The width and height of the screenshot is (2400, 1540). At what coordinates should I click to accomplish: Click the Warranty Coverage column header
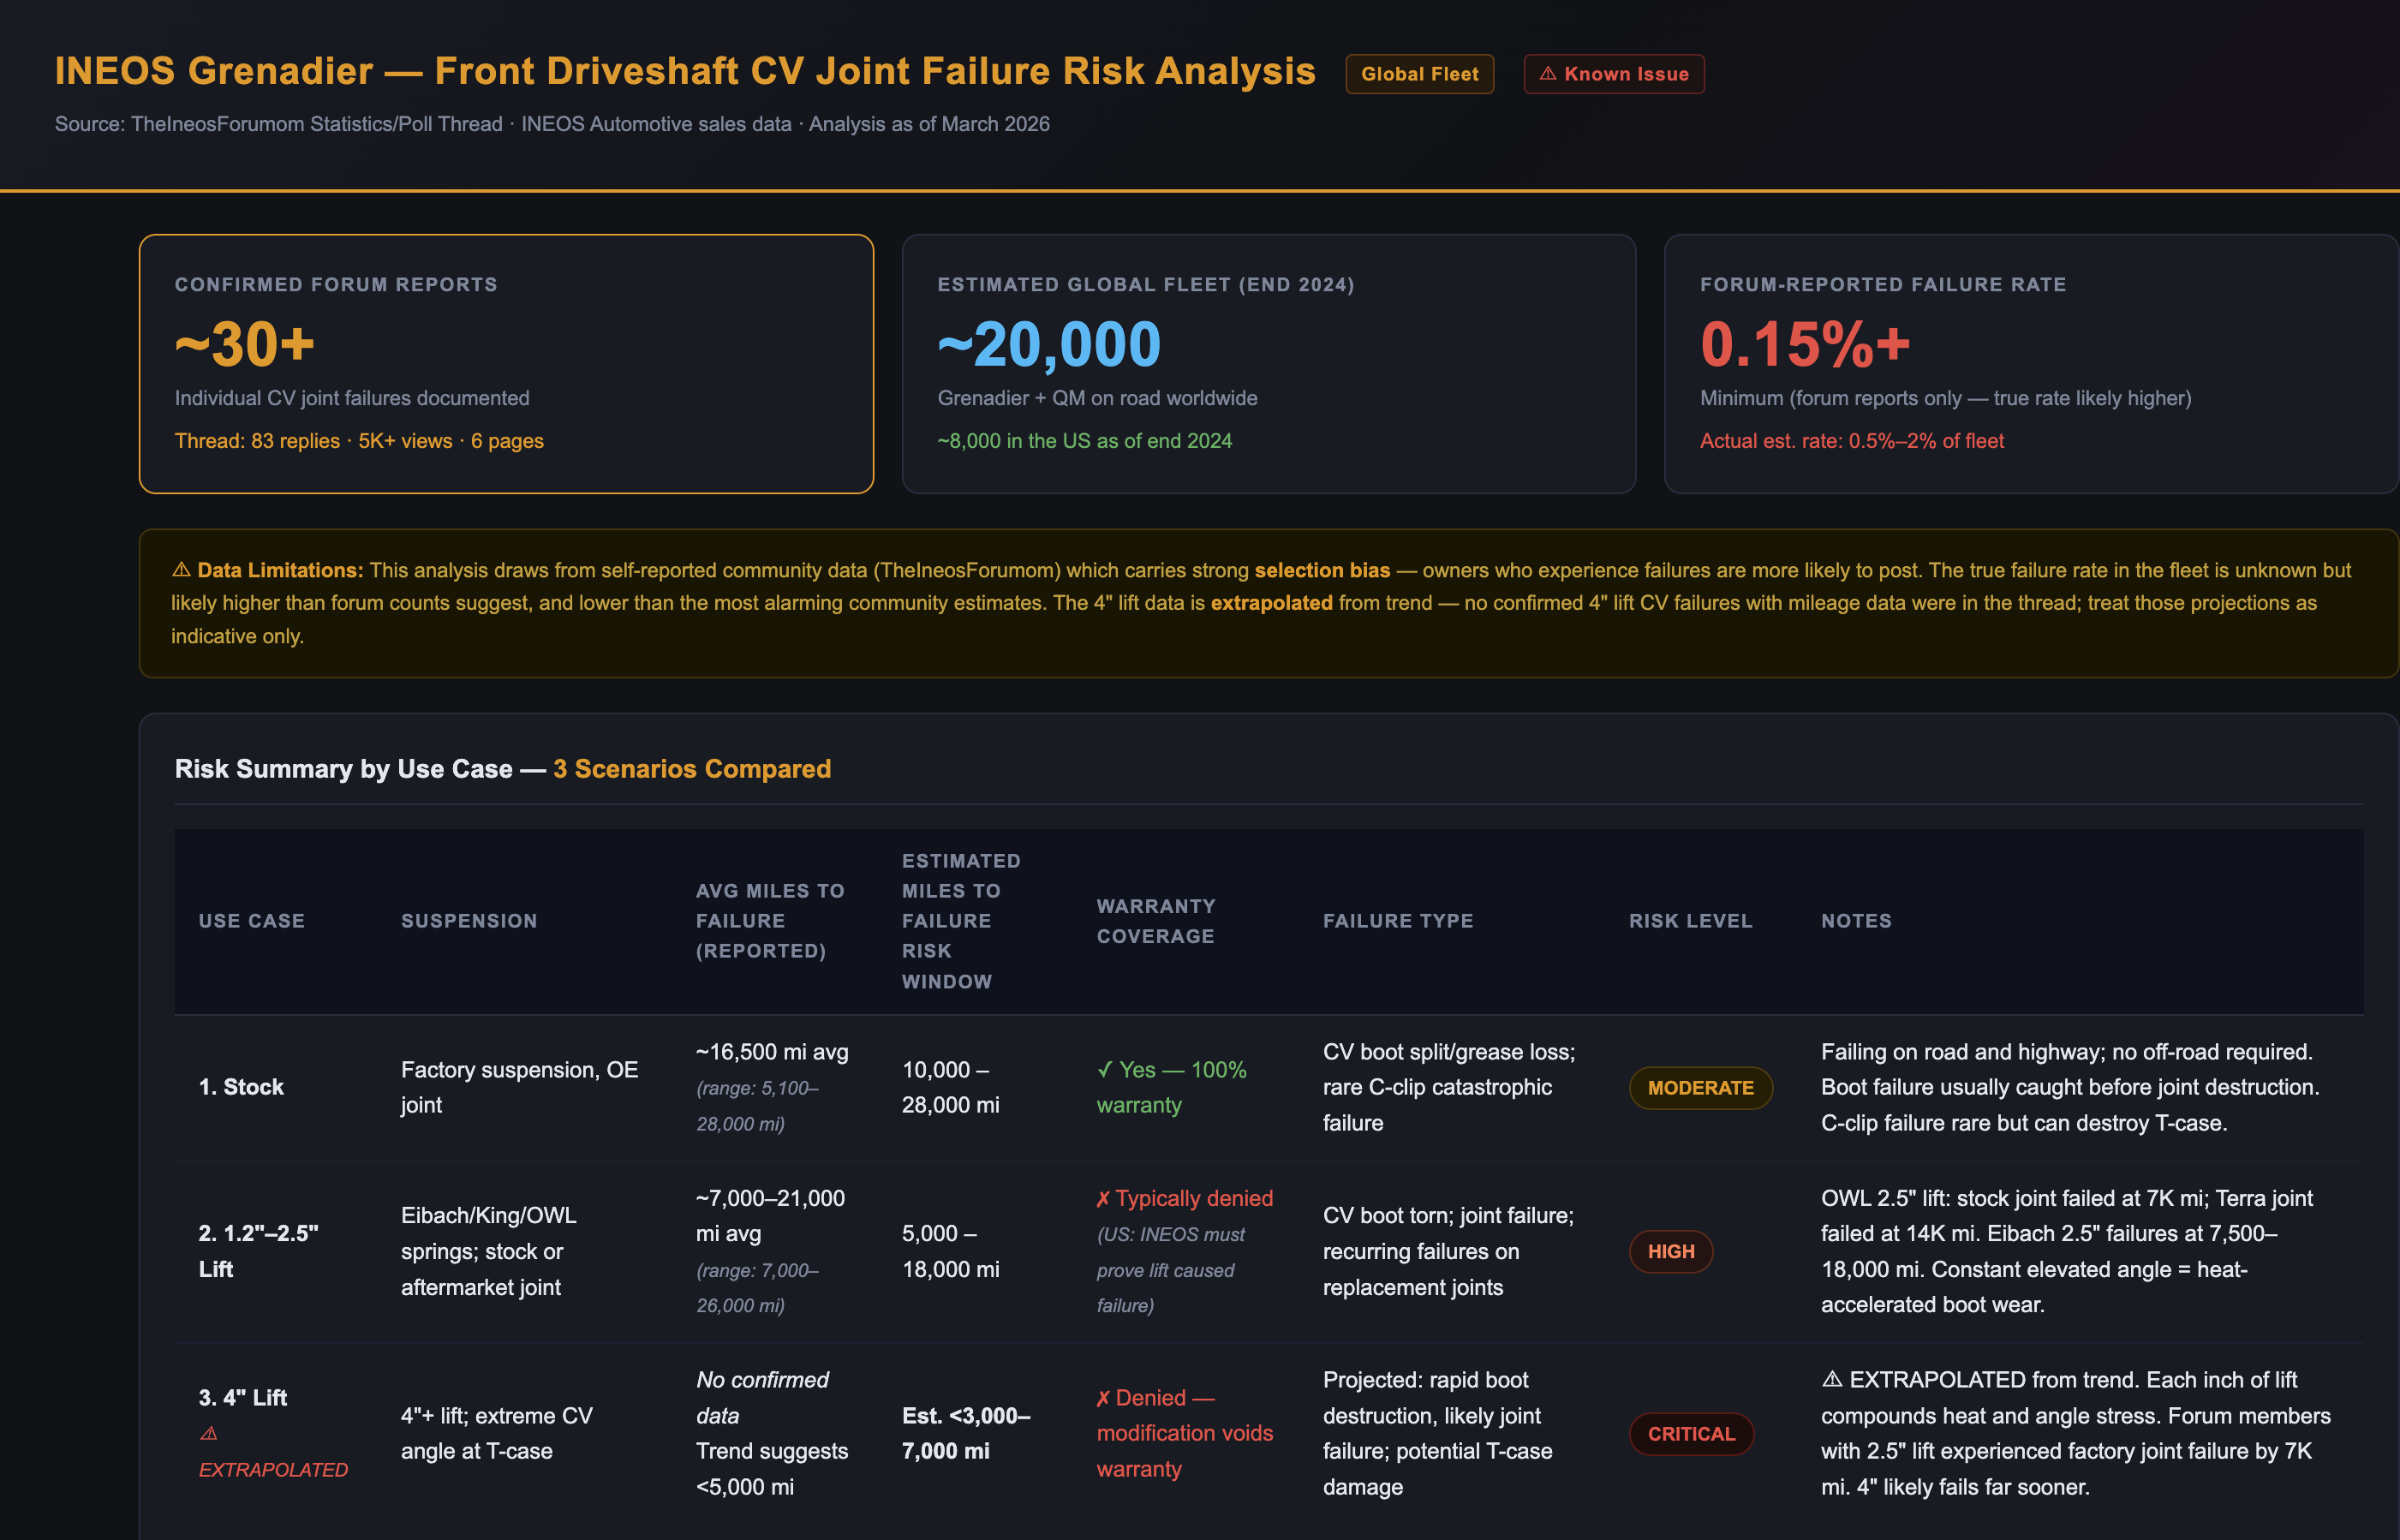(x=1155, y=921)
